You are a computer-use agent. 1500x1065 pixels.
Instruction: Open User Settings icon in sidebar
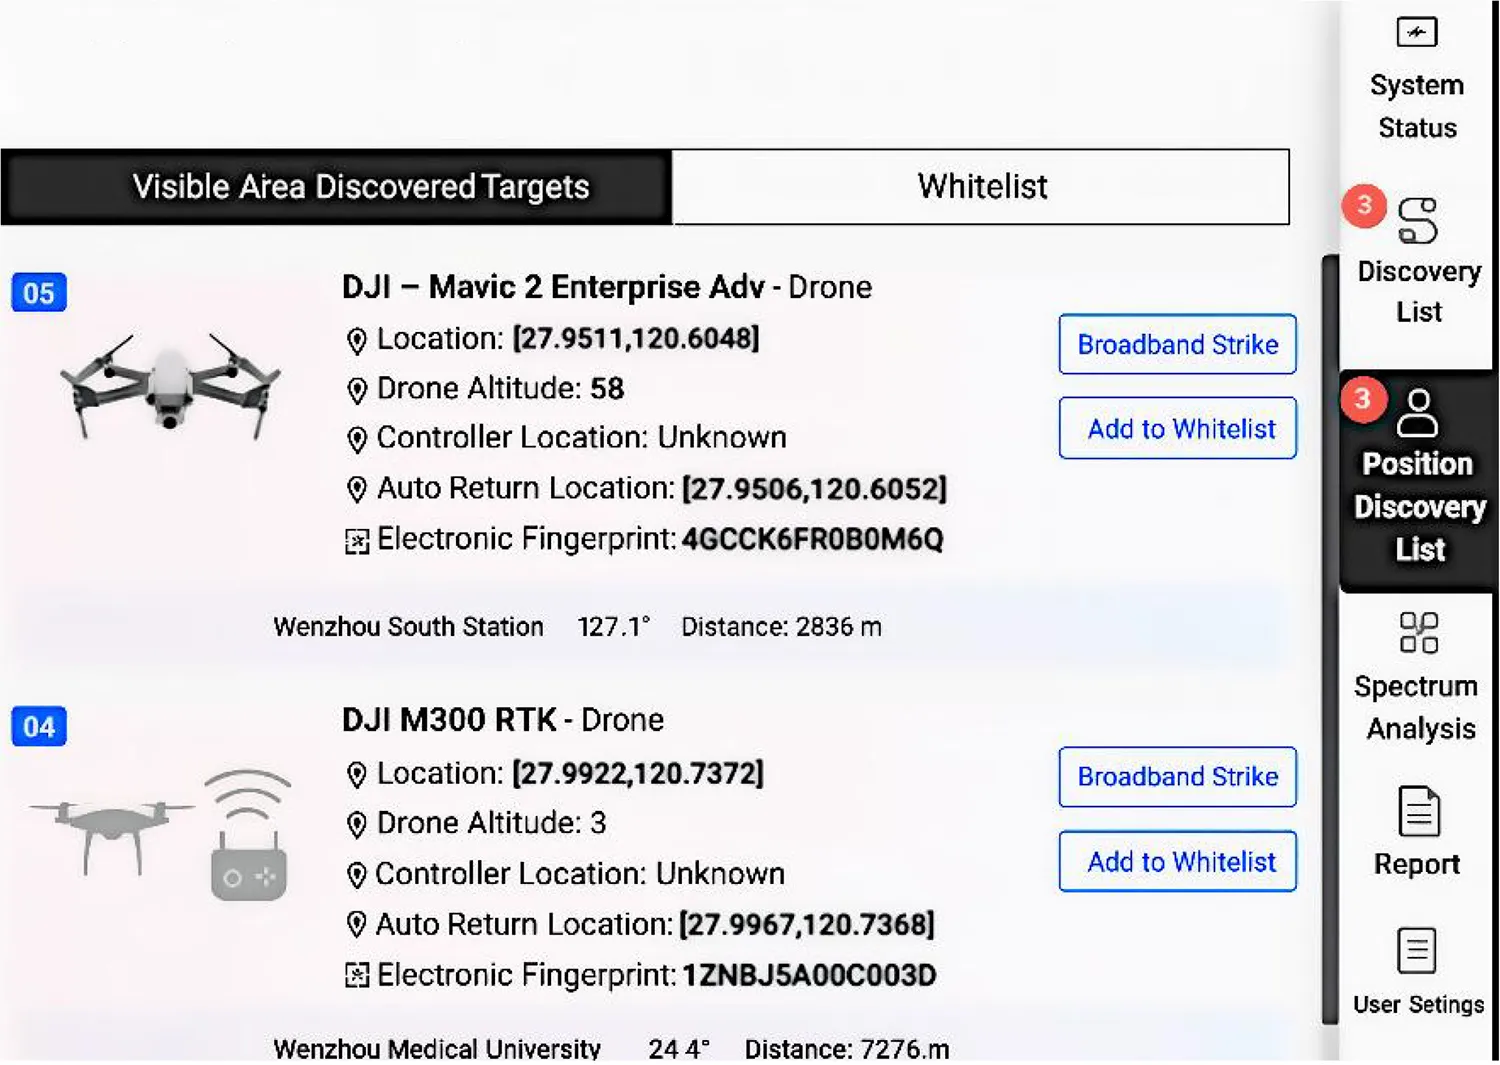coord(1416,950)
